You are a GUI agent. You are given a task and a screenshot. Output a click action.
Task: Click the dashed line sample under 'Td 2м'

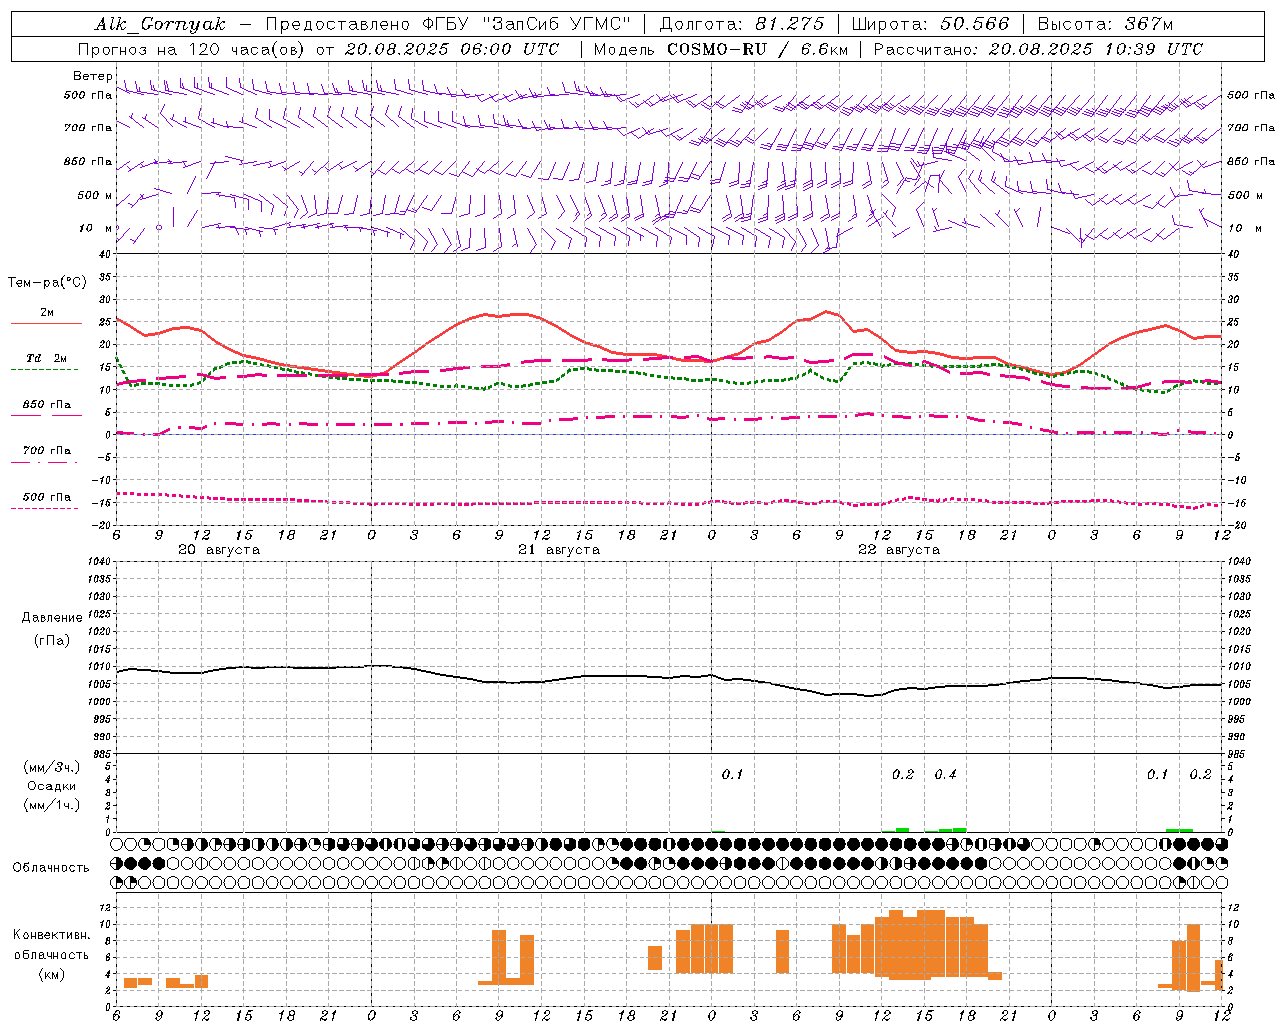44,370
